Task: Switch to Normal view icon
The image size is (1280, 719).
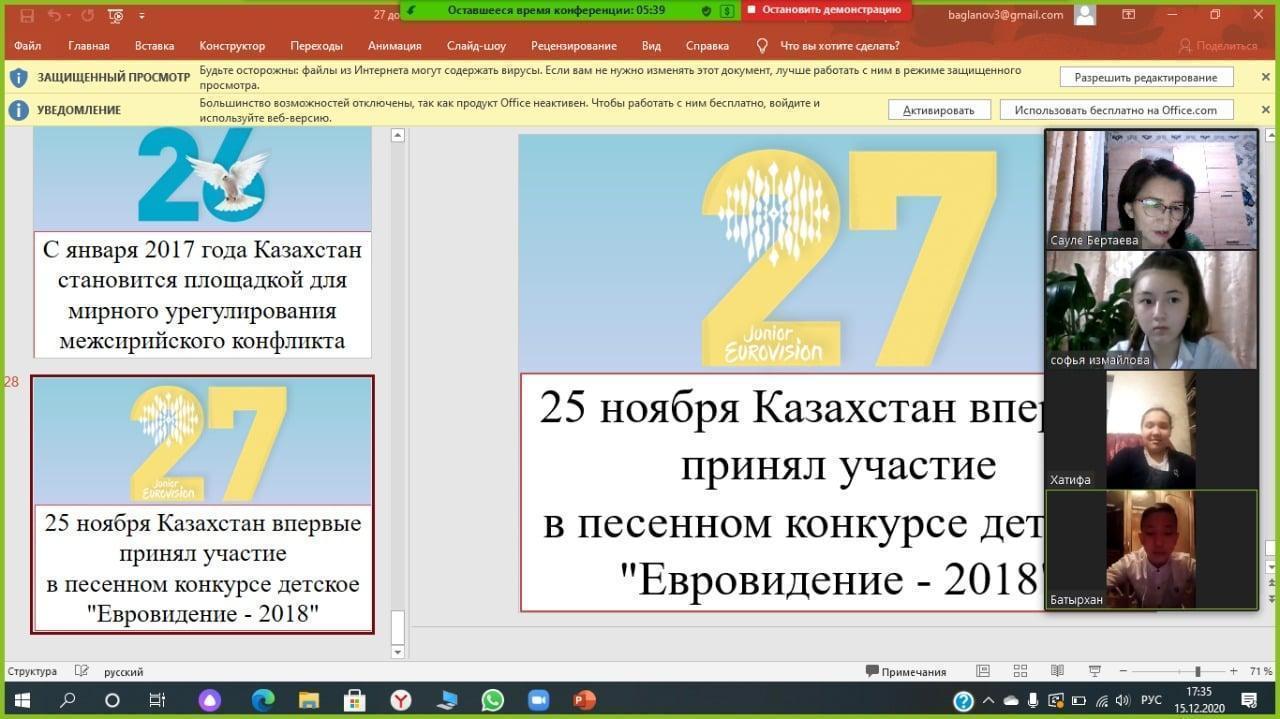Action: (x=983, y=672)
